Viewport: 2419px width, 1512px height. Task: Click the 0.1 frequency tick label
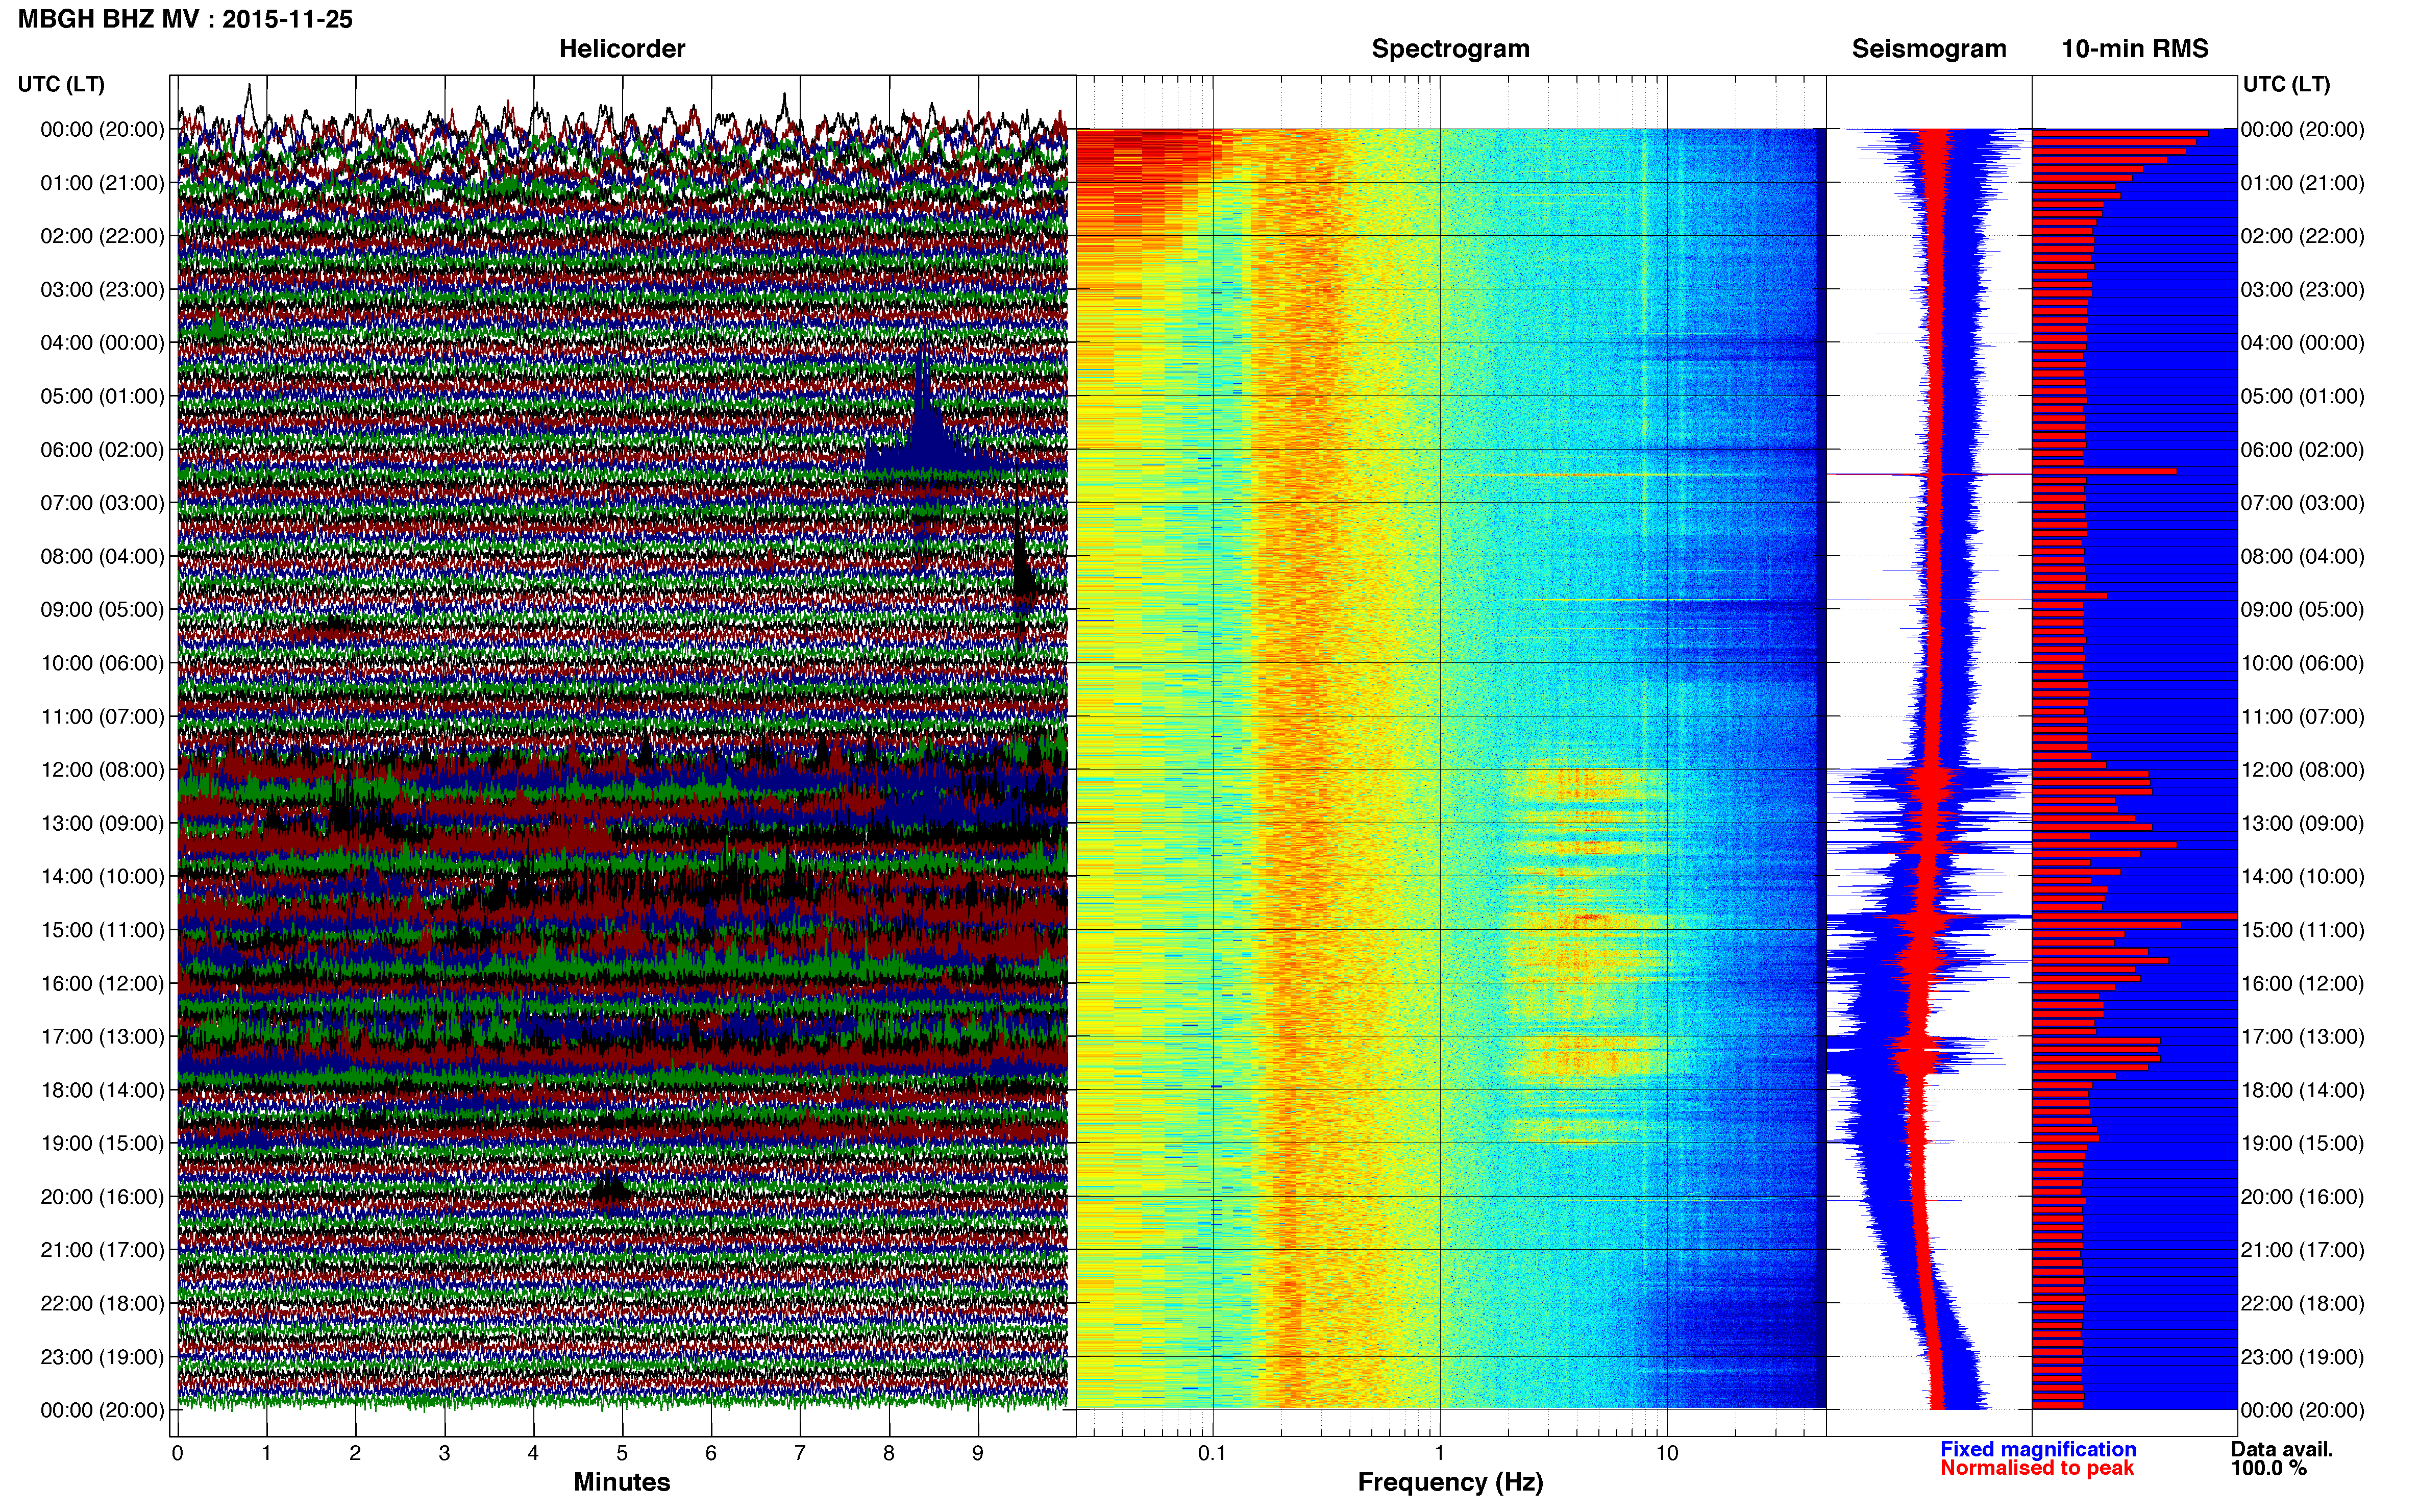[1212, 1453]
